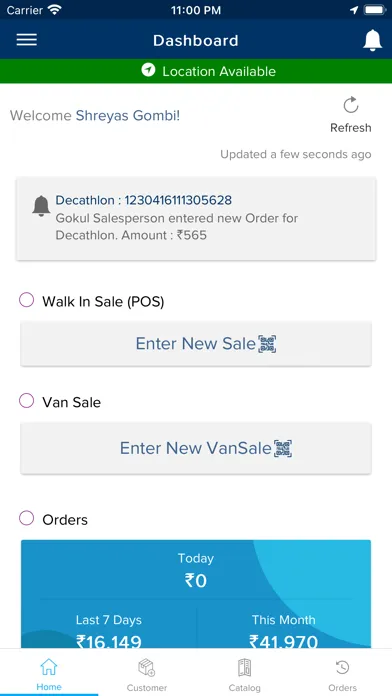This screenshot has height=696, width=392.
Task: Tap the Enter New Sale button
Action: click(196, 344)
